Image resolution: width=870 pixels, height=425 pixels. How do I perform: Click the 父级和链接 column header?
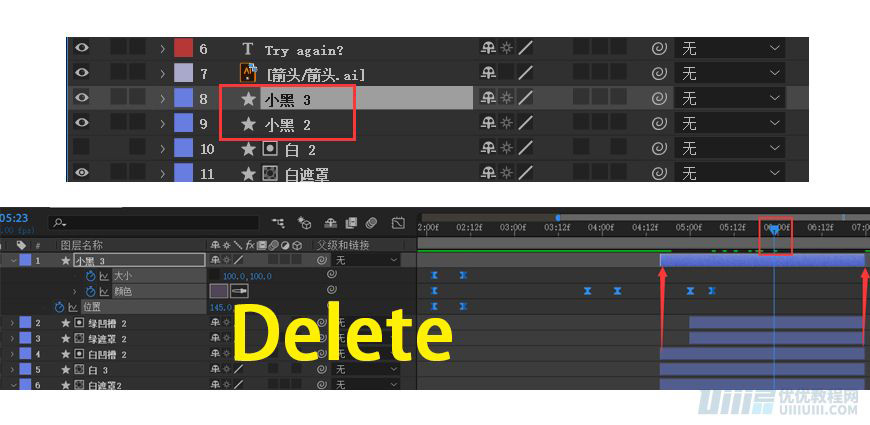(x=342, y=245)
